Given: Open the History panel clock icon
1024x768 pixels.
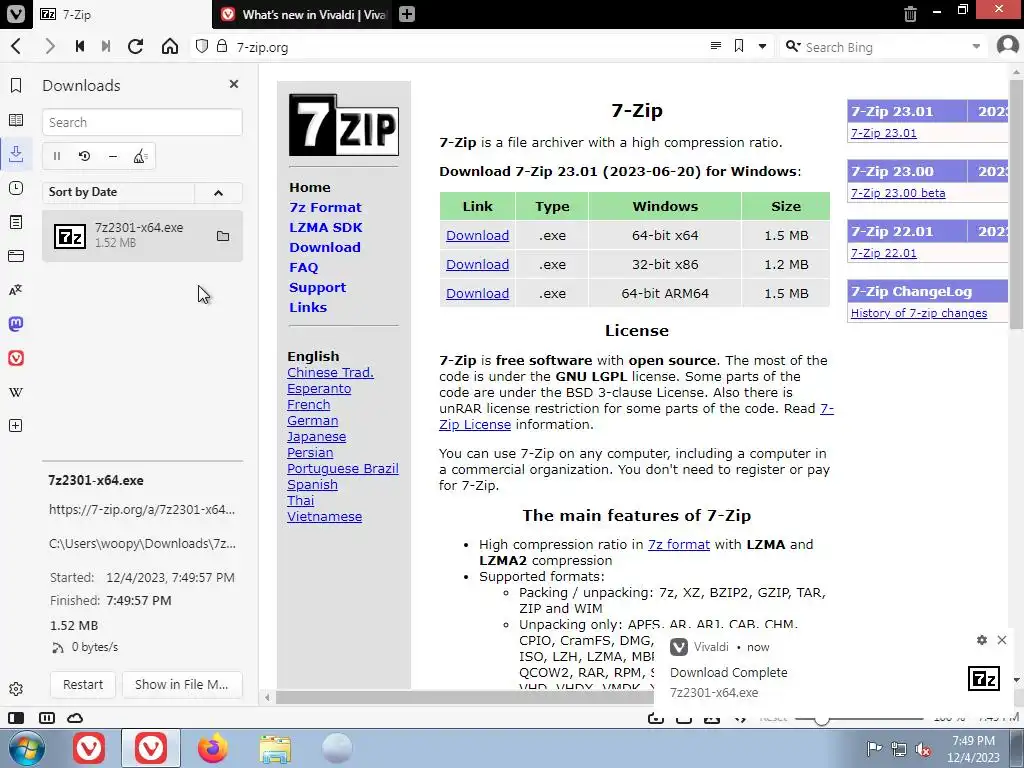Looking at the screenshot, I should pyautogui.click(x=16, y=188).
